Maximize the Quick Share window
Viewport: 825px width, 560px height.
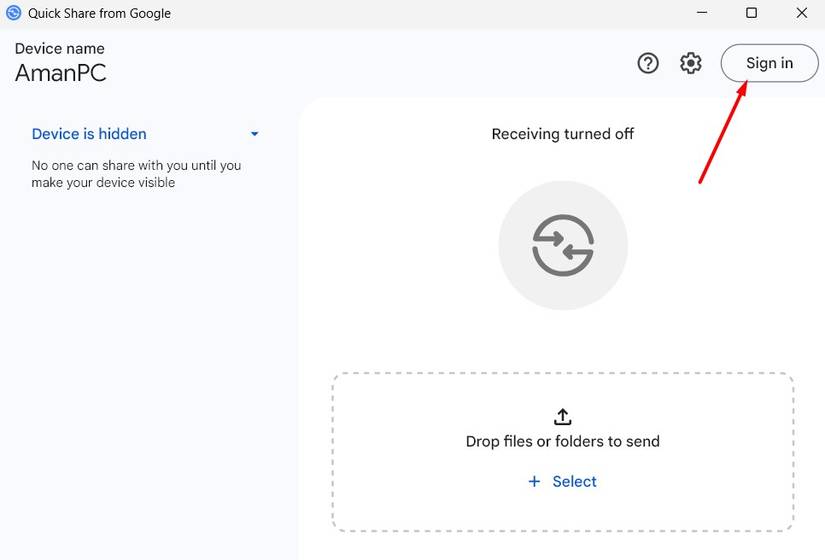751,13
